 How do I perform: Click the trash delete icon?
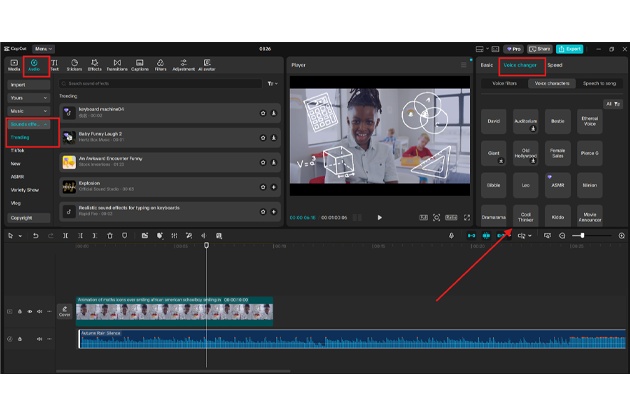(110, 236)
